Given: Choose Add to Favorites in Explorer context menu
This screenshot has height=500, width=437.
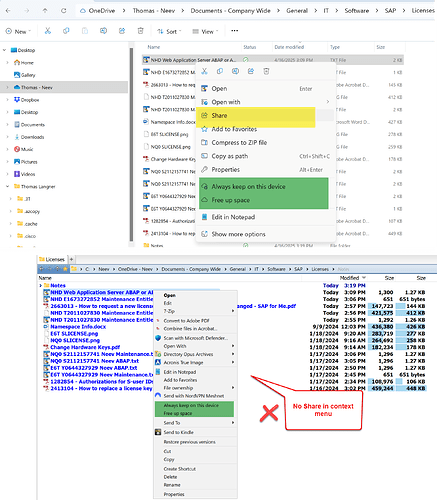Looking at the screenshot, I should click(x=265, y=129).
